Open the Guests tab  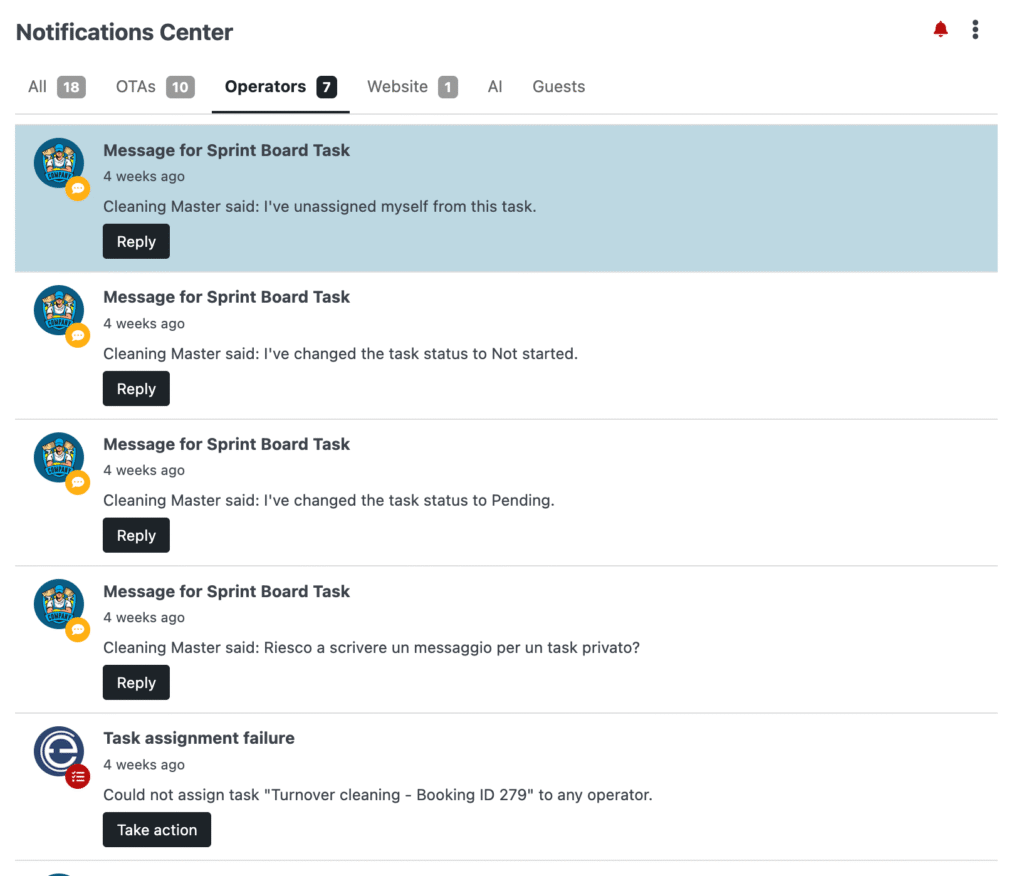click(x=558, y=87)
